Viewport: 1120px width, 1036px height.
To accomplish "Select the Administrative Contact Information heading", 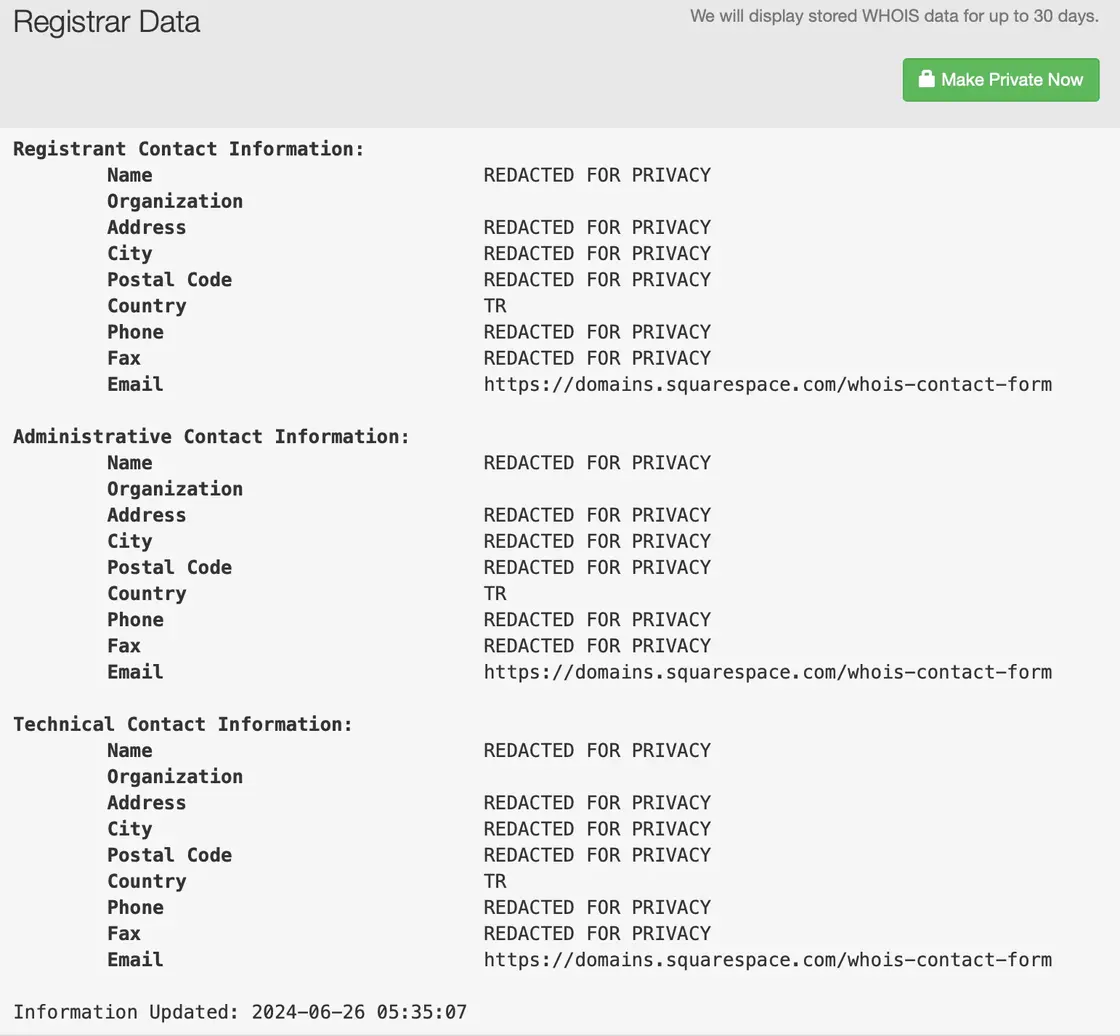I will pyautogui.click(x=211, y=437).
